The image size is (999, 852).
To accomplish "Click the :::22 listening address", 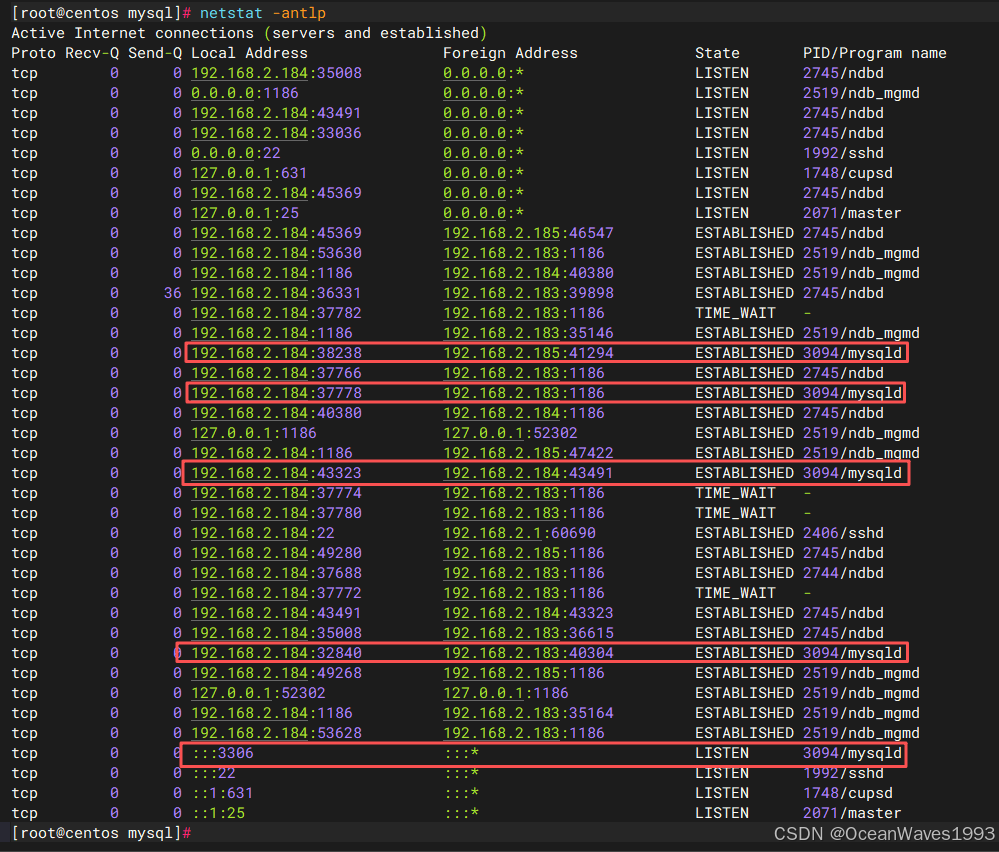I will [213, 773].
